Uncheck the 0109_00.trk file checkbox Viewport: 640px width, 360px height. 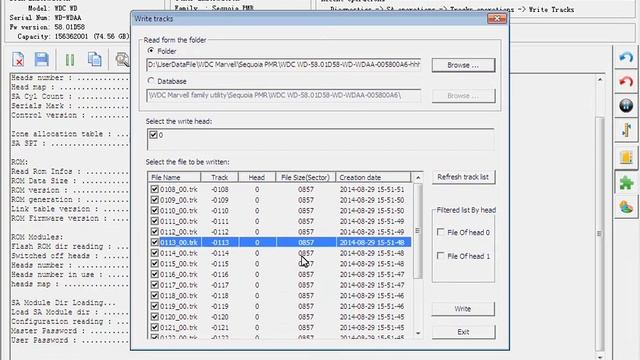pyautogui.click(x=154, y=200)
